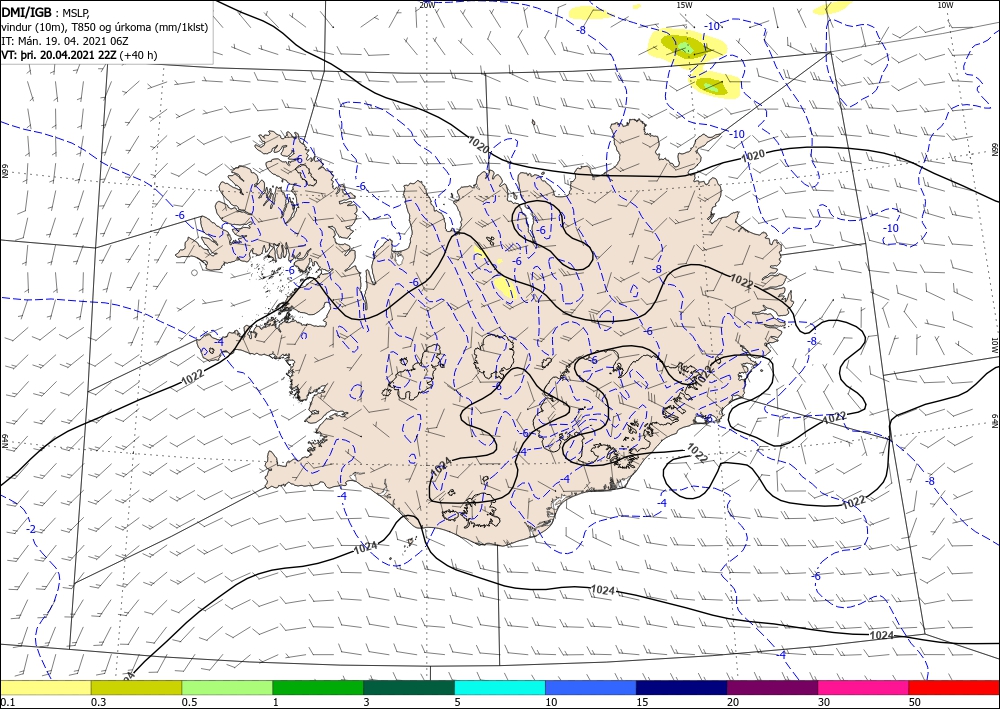This screenshot has height=709, width=1000.
Task: Select the dark green 3–5 legend swatch
Action: pyautogui.click(x=409, y=687)
